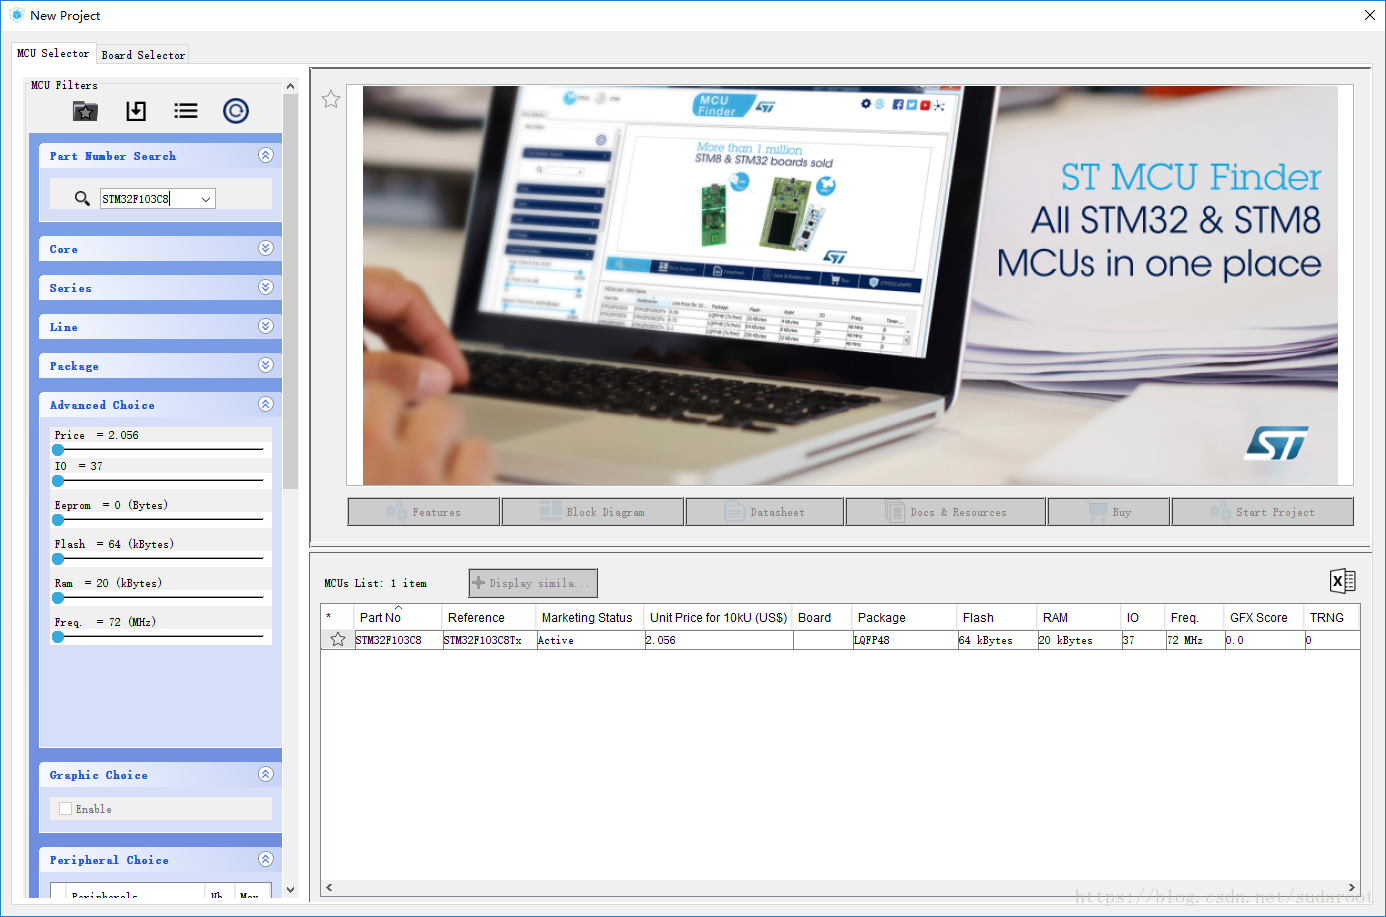Click the table horizontal scroll right arrow

[1352, 887]
